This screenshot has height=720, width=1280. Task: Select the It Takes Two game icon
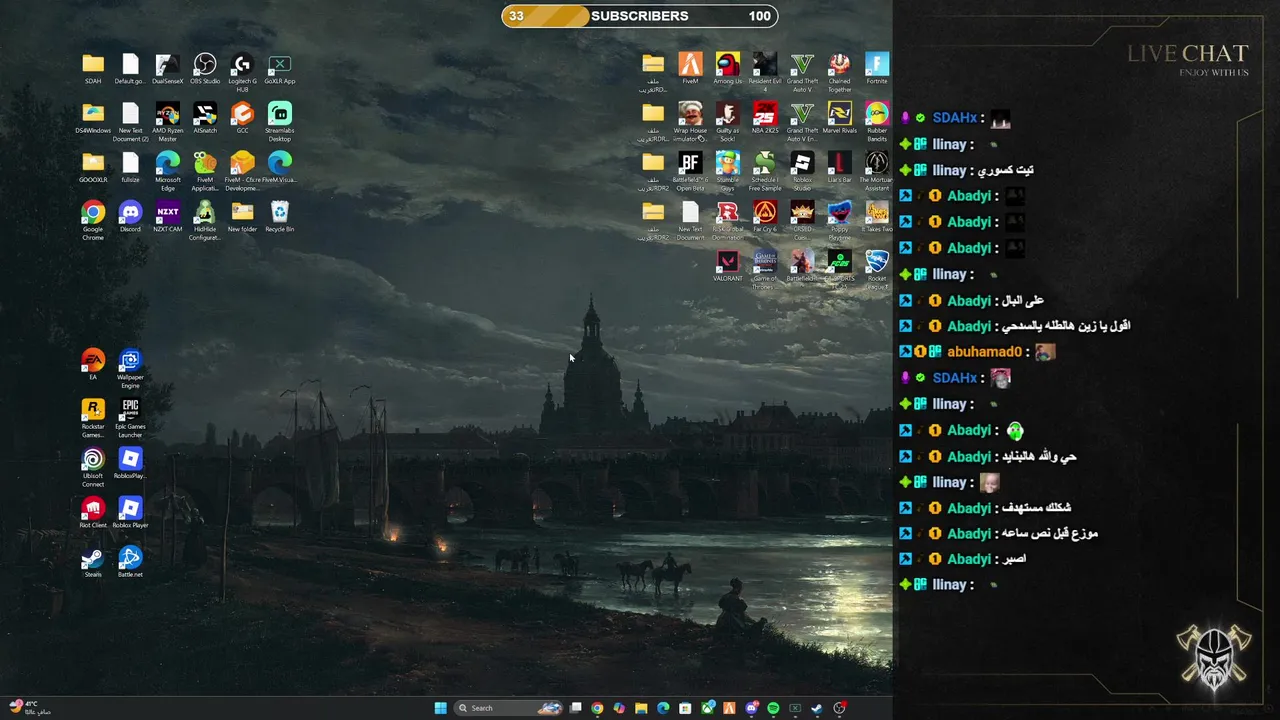click(877, 216)
